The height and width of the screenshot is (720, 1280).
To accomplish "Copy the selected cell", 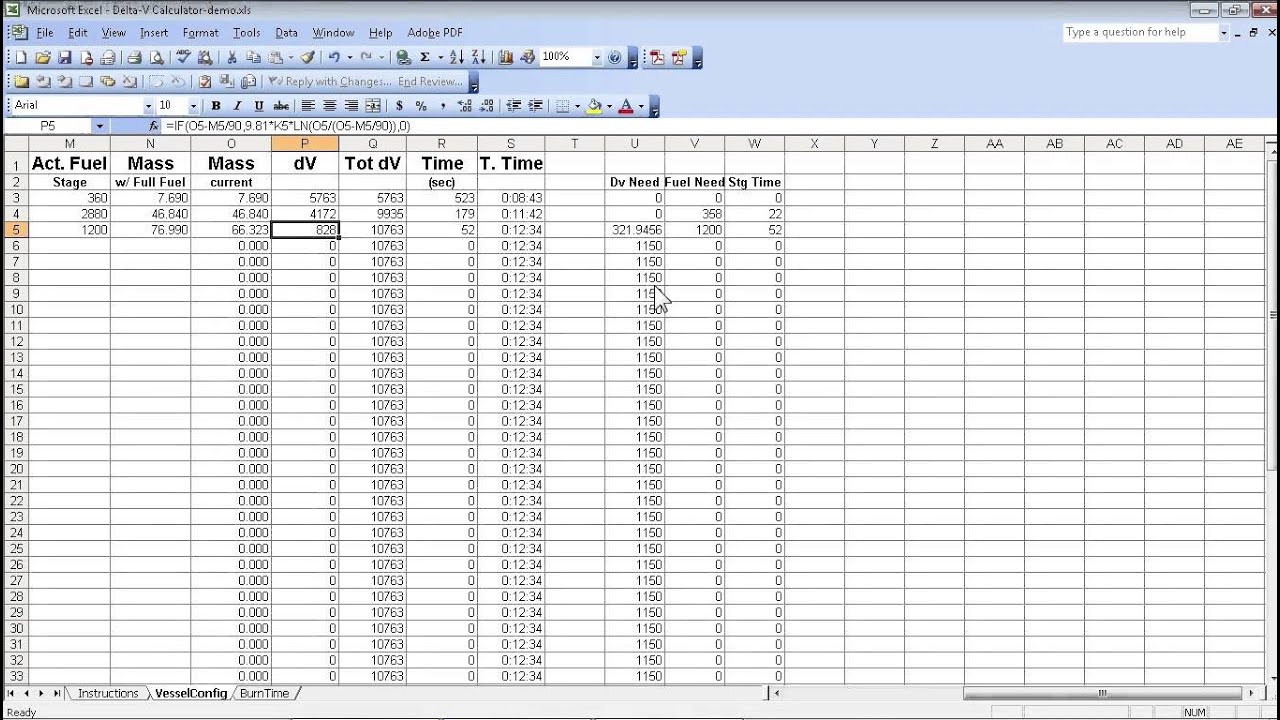I will click(x=253, y=58).
